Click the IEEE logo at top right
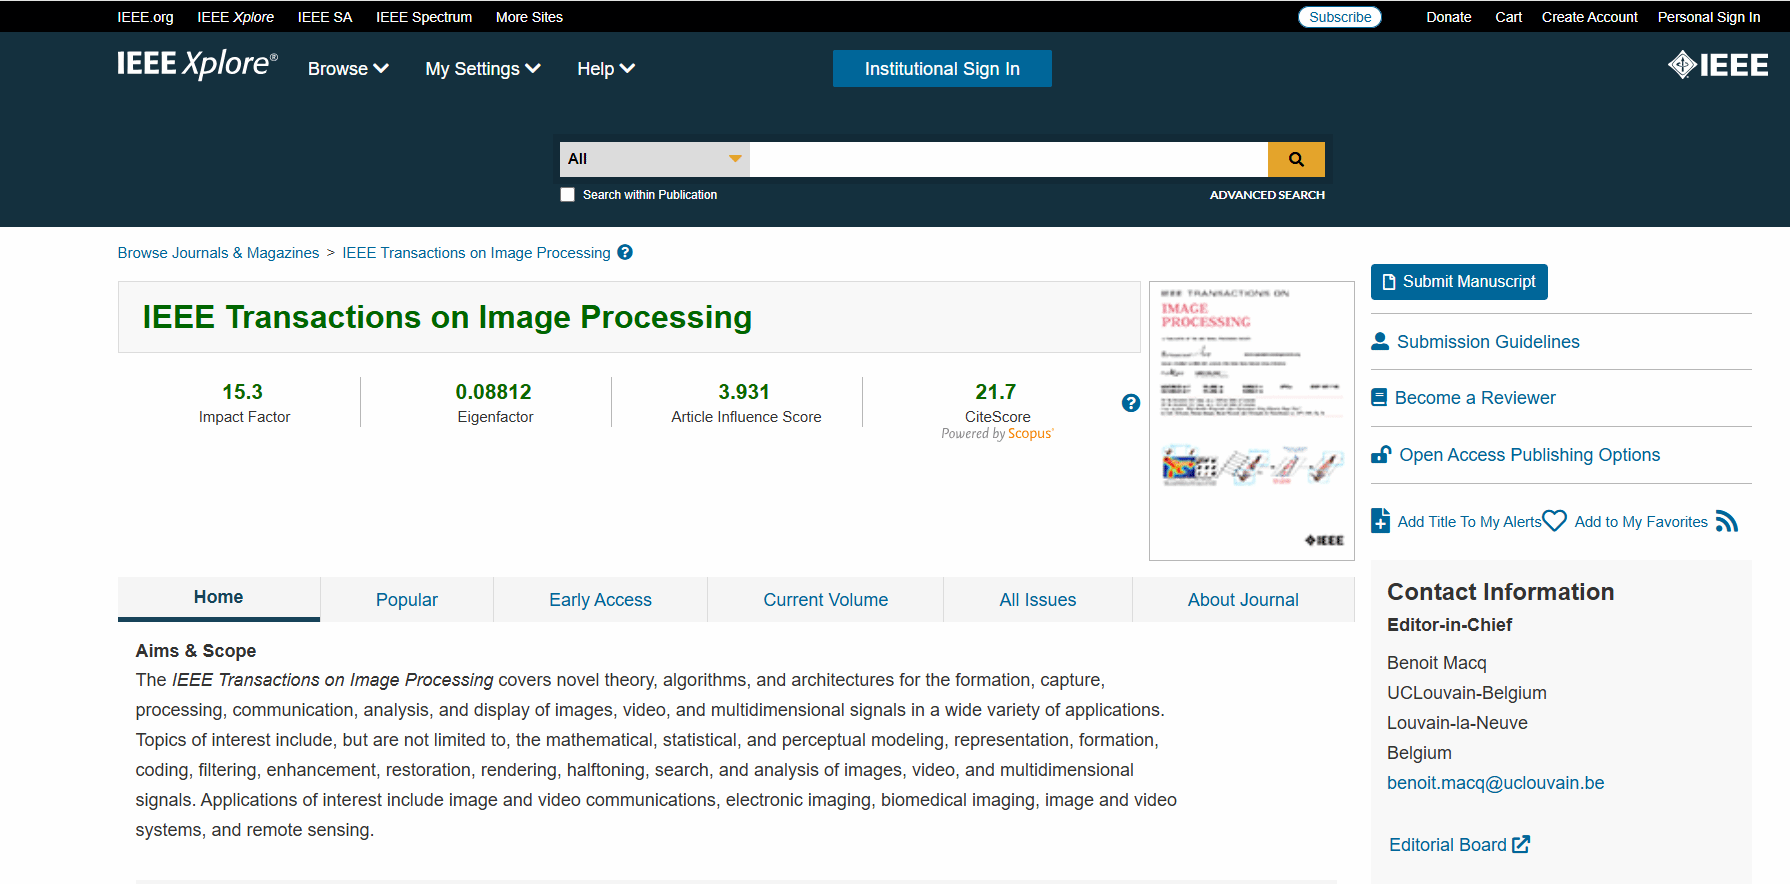The height and width of the screenshot is (884, 1790). tap(1718, 65)
